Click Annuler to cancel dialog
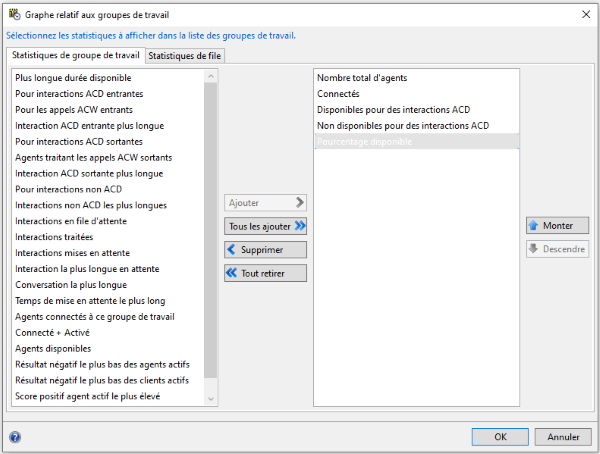The width and height of the screenshot is (600, 454). 563,437
